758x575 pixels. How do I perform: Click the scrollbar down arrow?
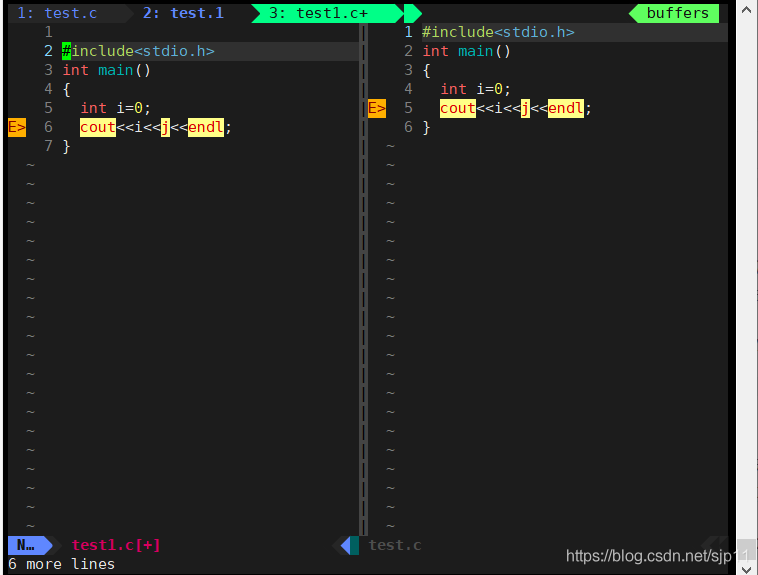pyautogui.click(x=746, y=569)
